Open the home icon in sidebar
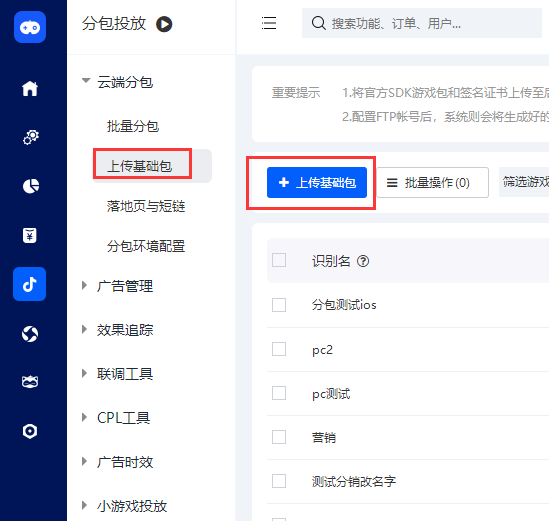Screen dimensions: 549x521 [x=30, y=88]
